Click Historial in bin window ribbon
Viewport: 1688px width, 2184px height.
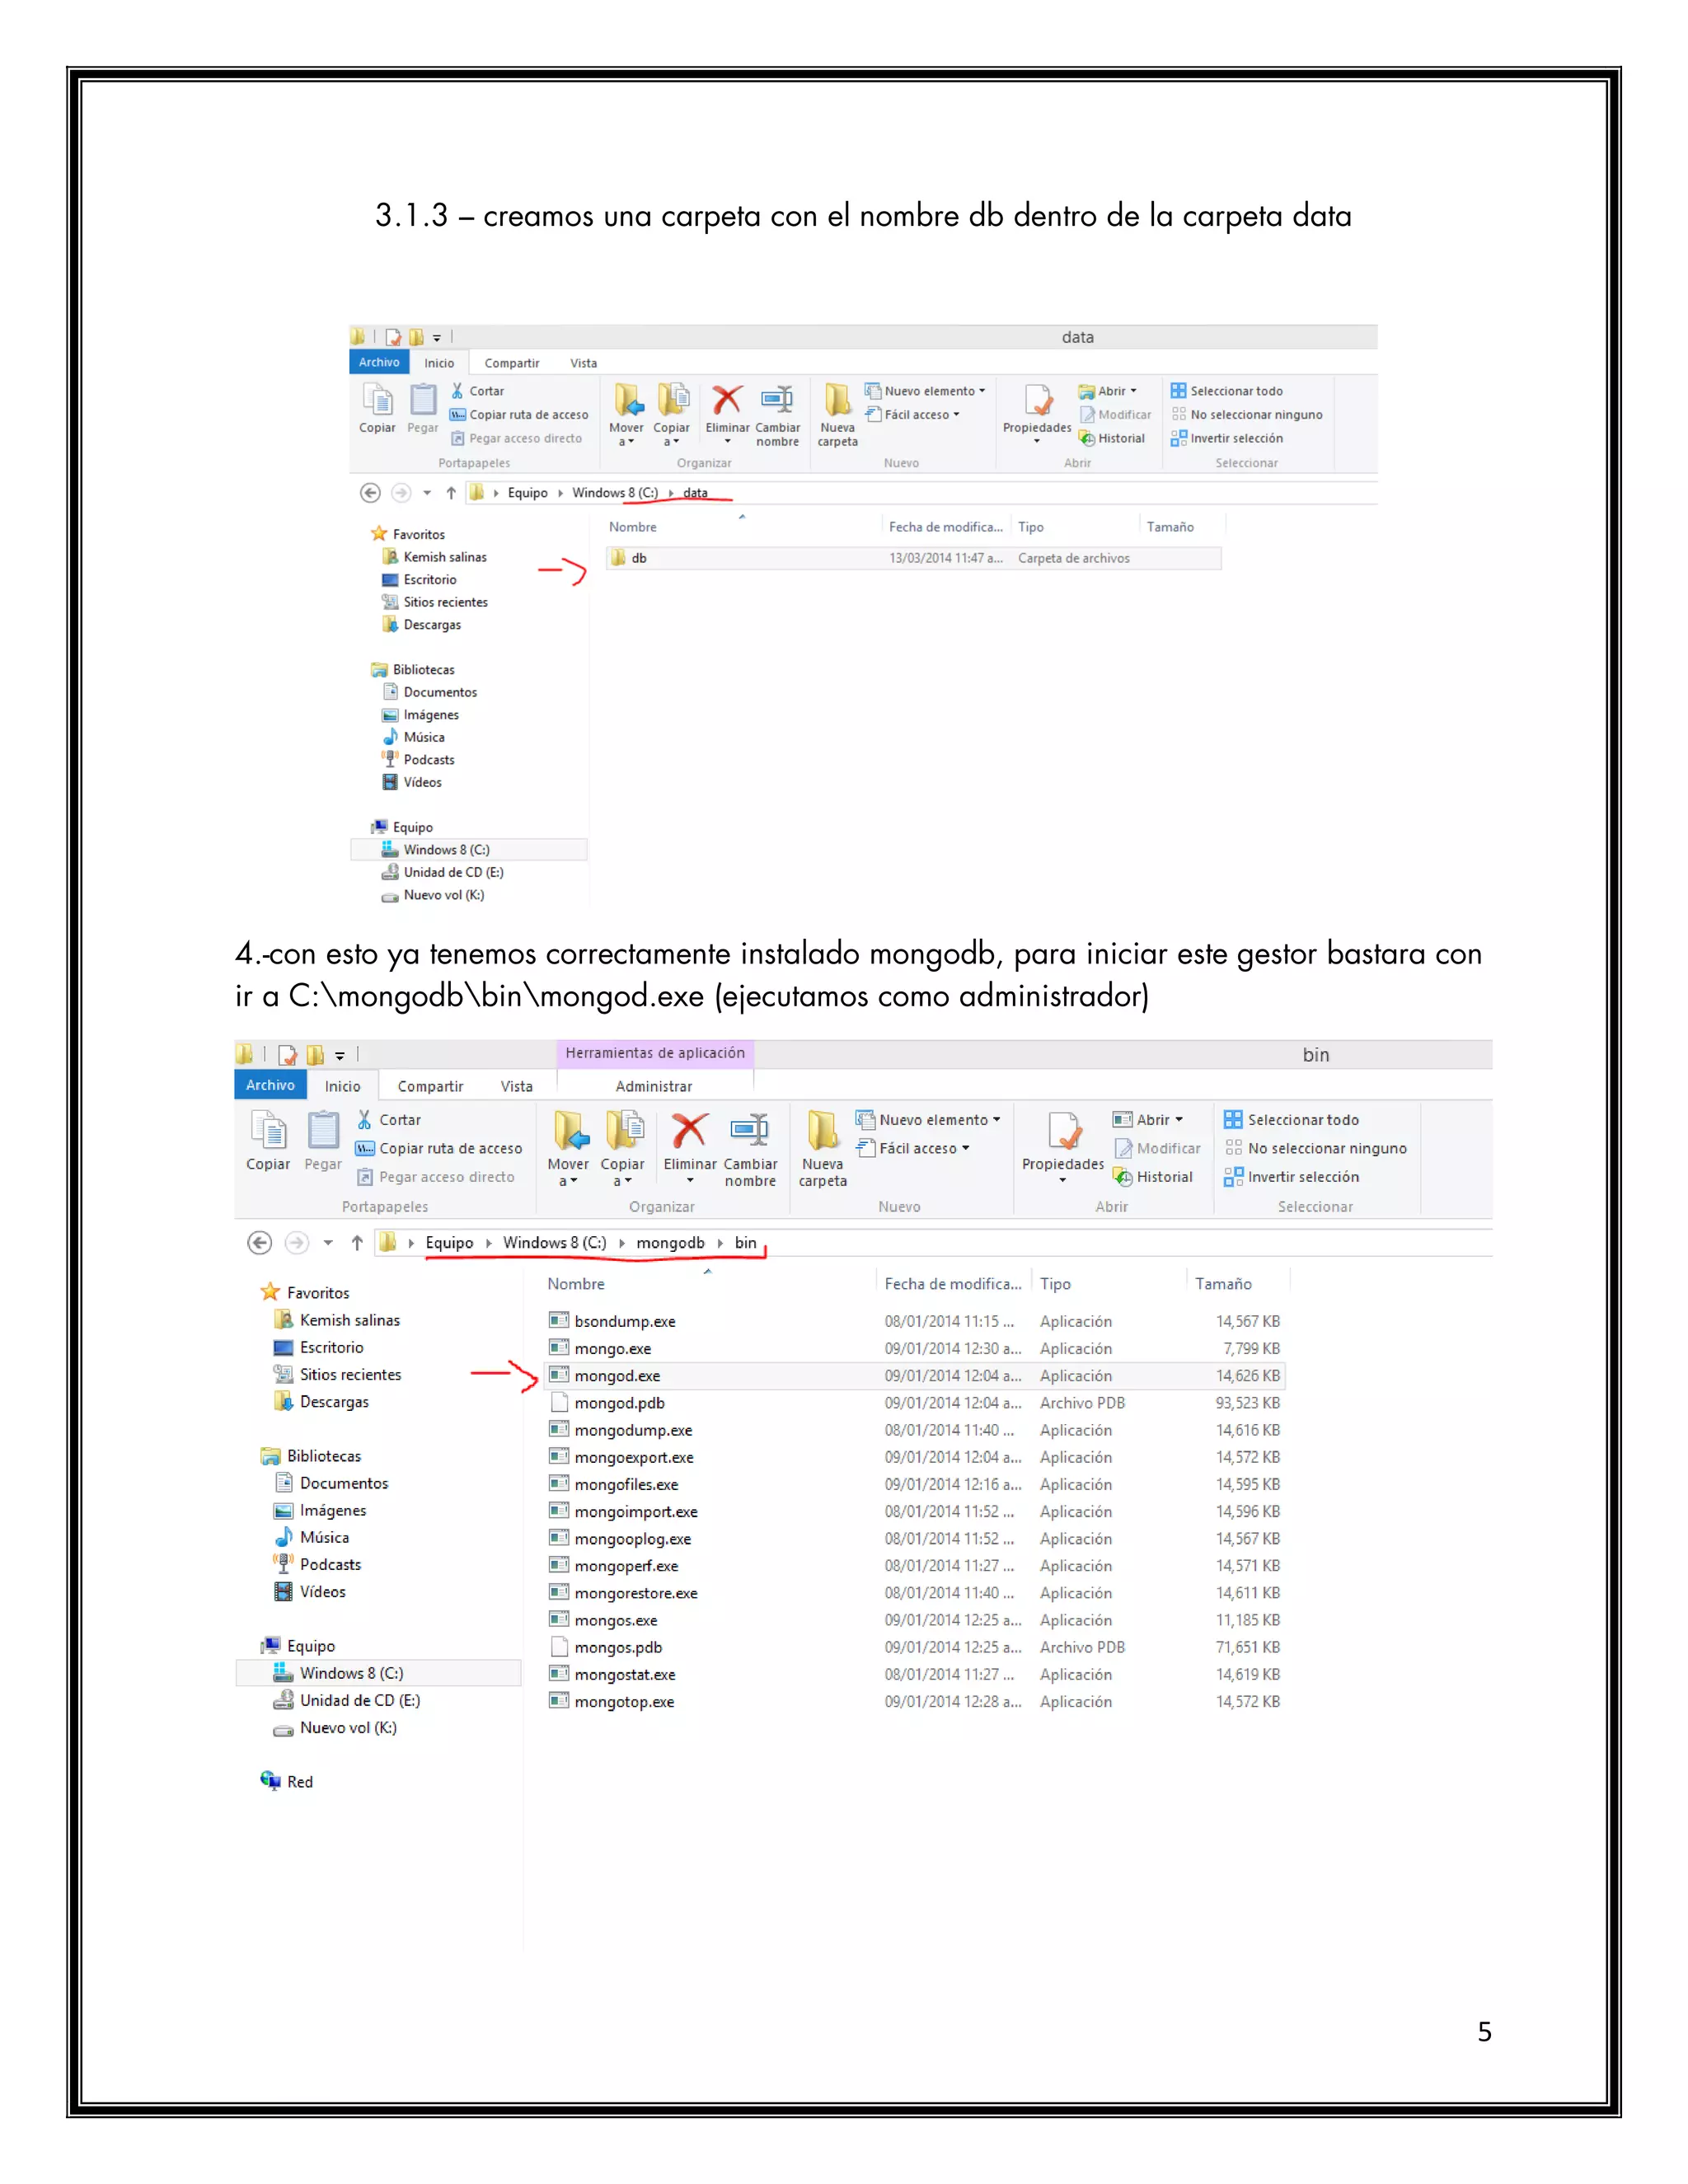click(x=1153, y=1176)
